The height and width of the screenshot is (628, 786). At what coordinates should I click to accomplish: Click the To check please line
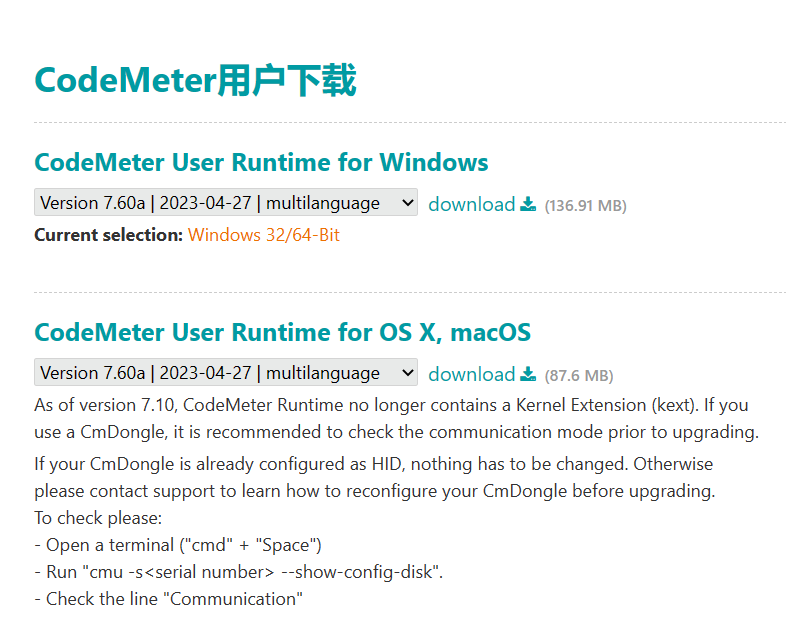coord(98,518)
